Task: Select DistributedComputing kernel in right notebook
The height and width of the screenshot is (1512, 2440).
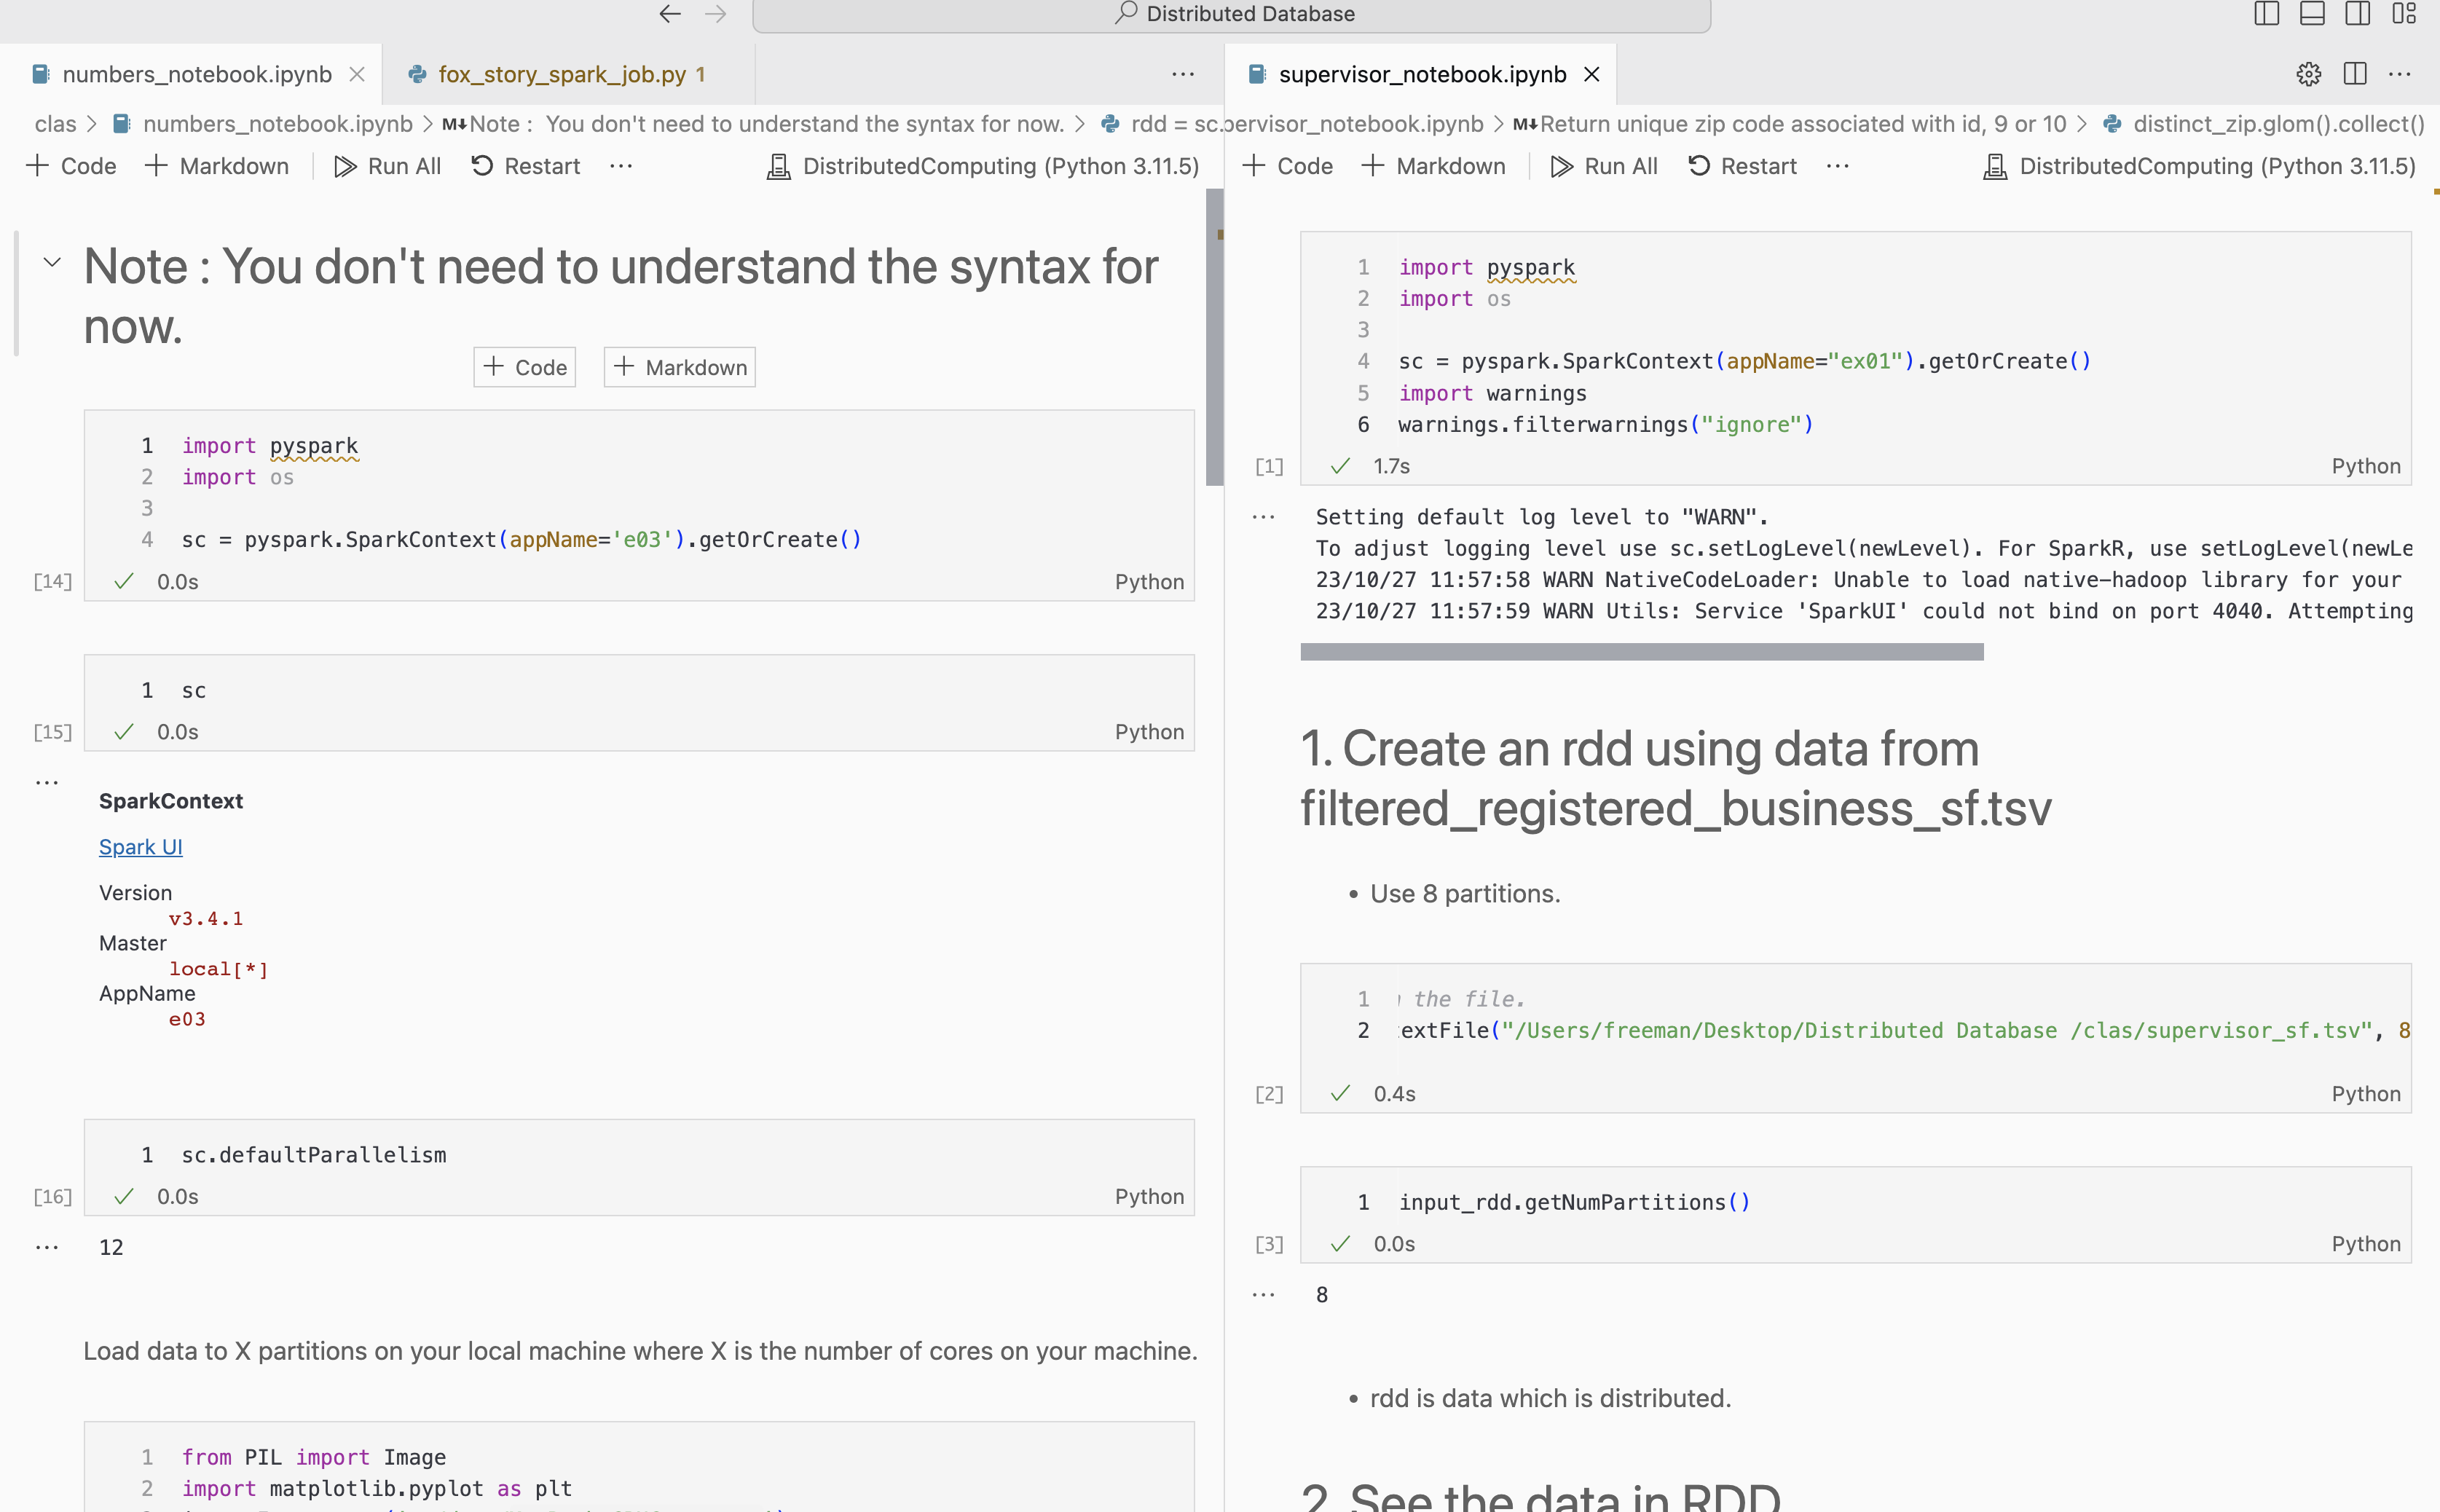Action: [x=2199, y=166]
